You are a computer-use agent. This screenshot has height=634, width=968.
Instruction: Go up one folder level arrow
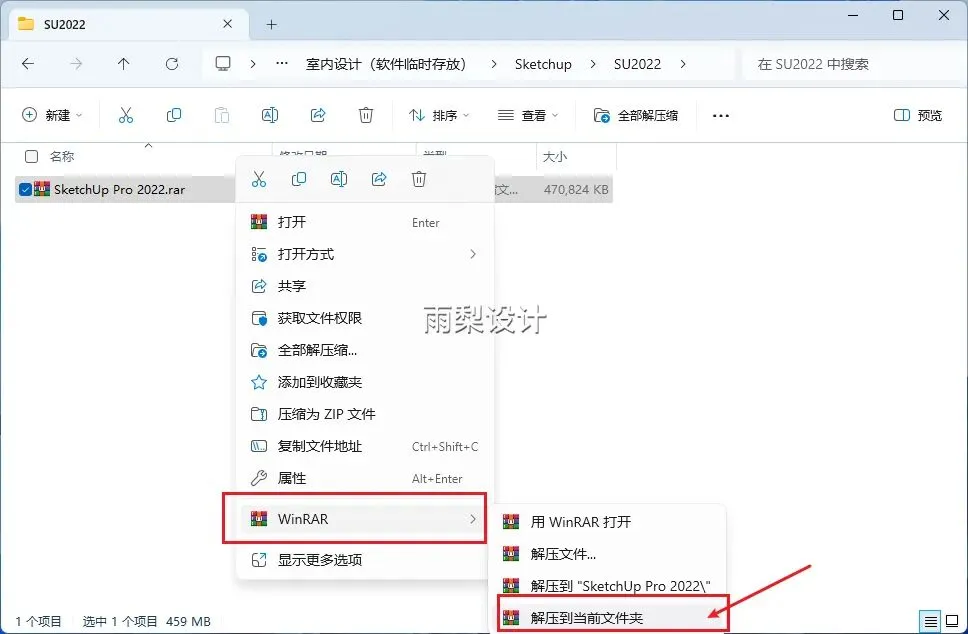pos(123,64)
